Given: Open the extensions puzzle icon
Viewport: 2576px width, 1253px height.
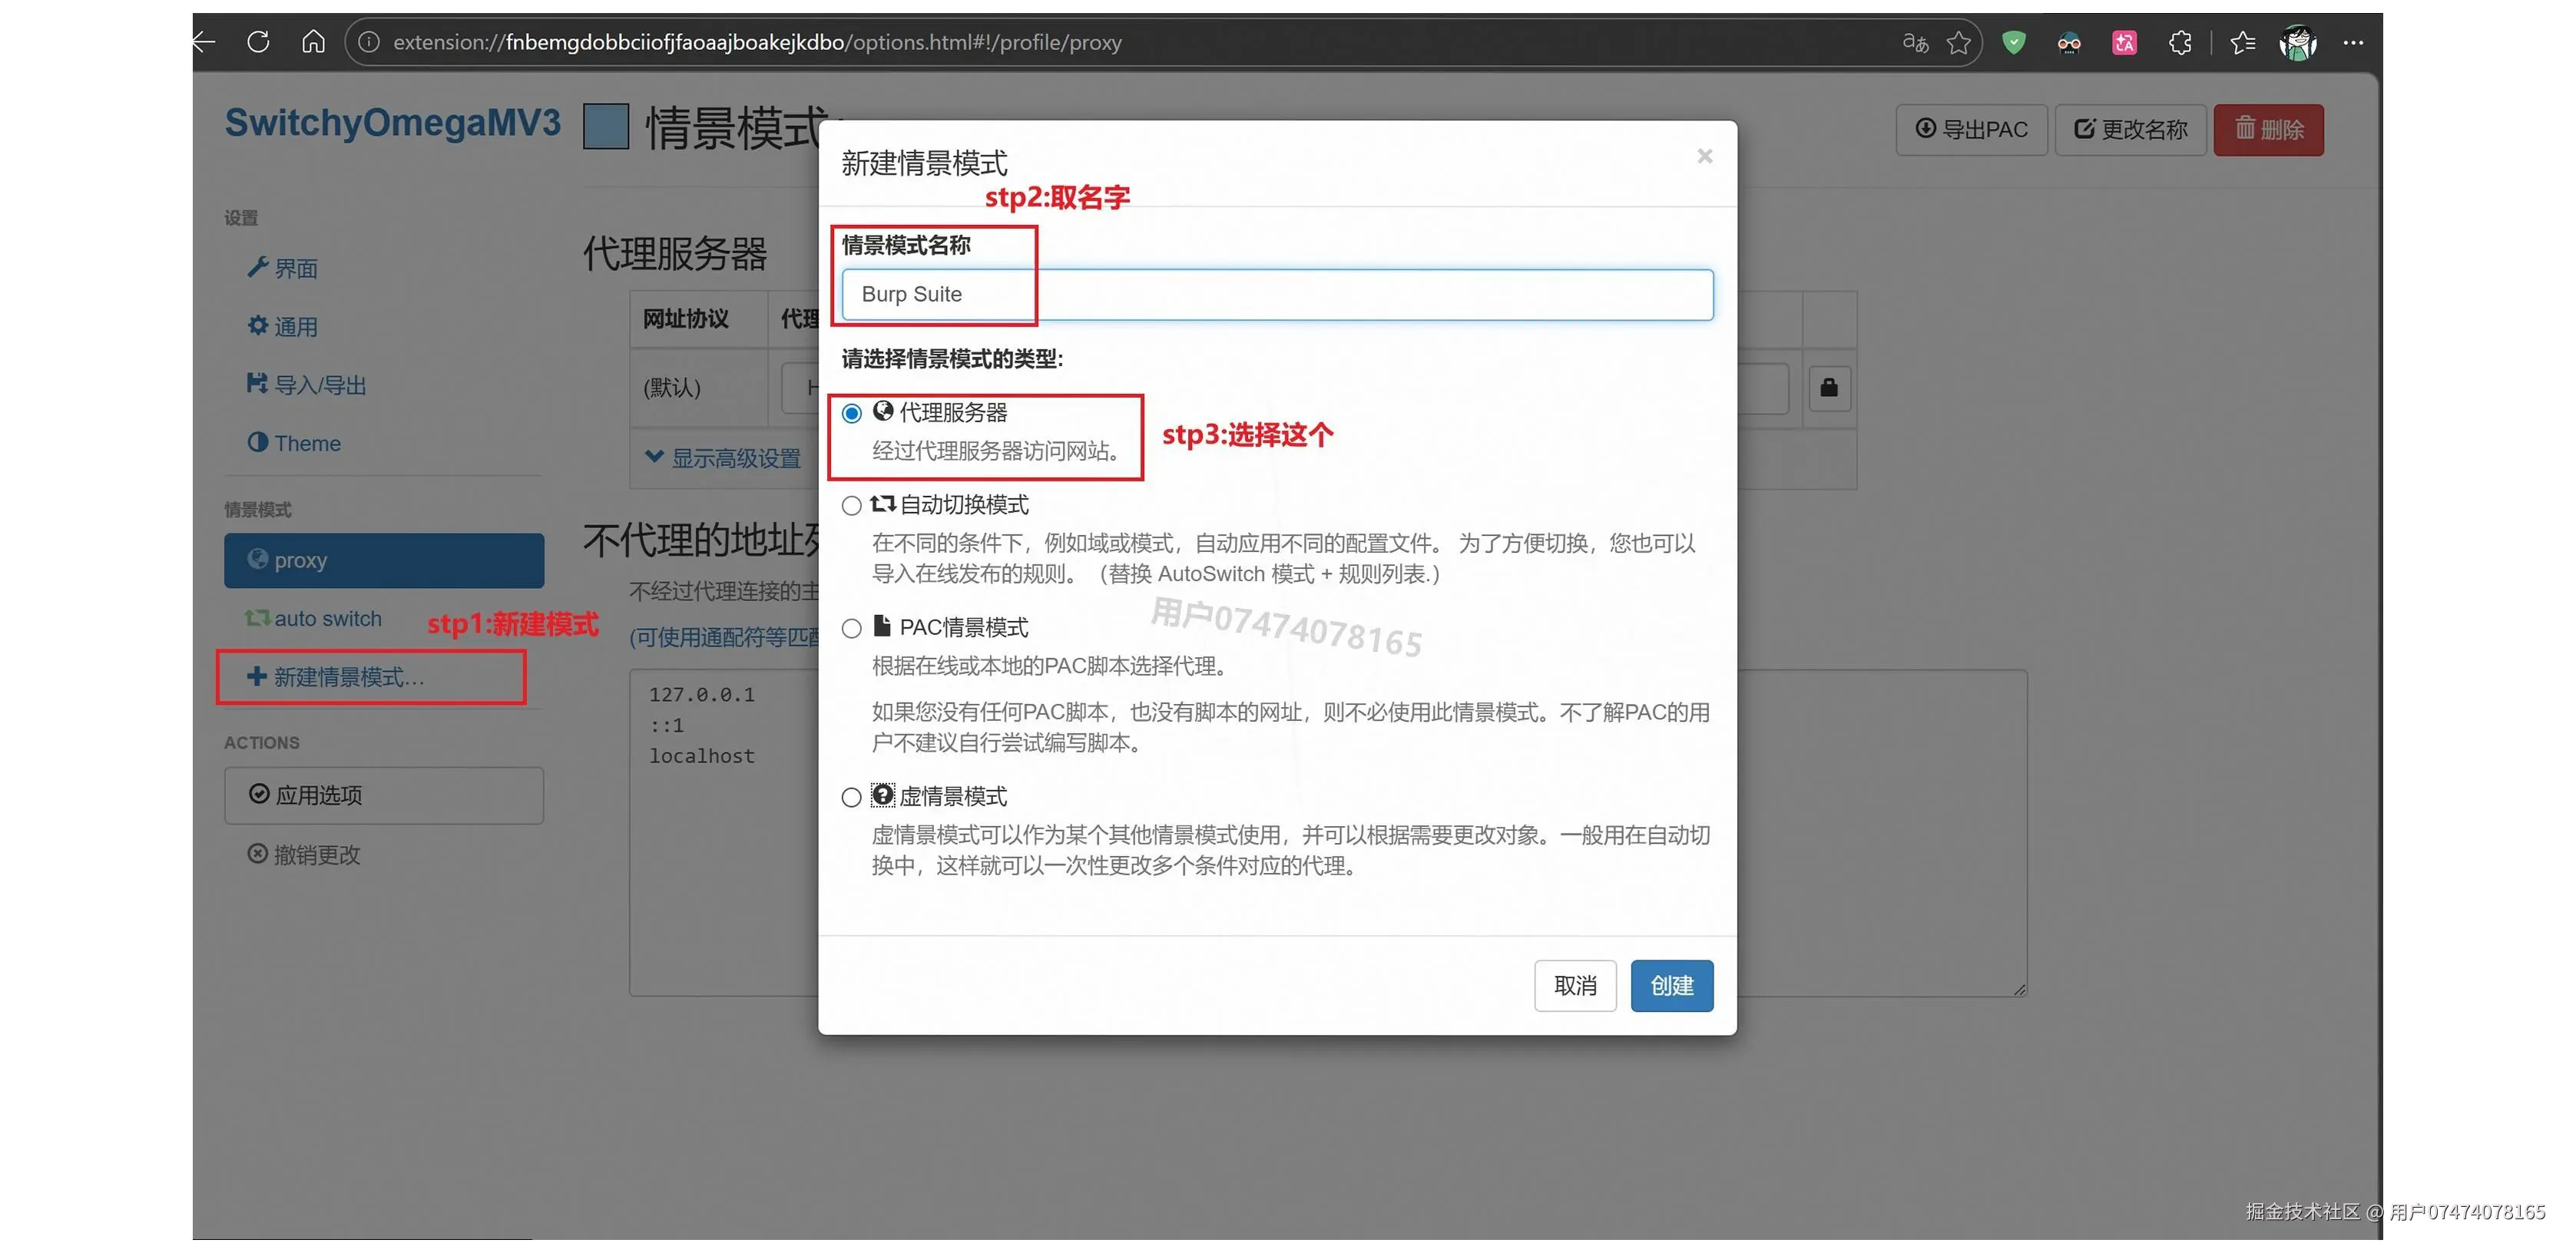Looking at the screenshot, I should pyautogui.click(x=2180, y=42).
